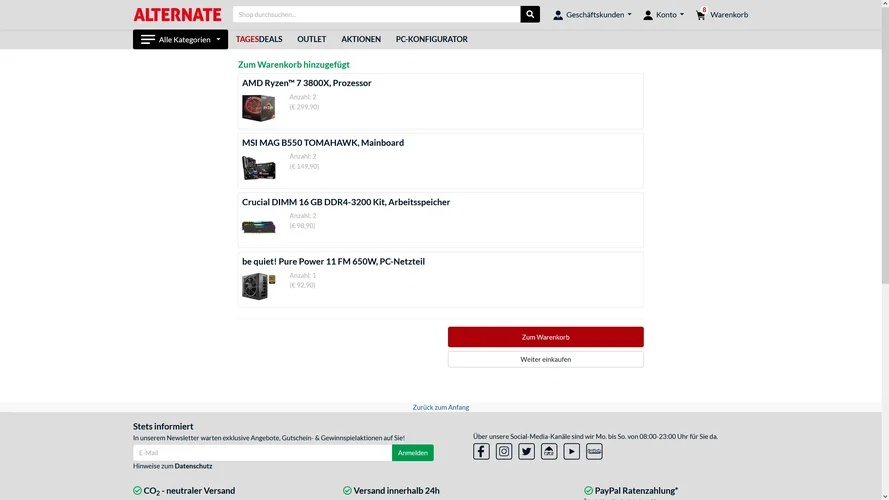This screenshot has width=889, height=500.
Task: Click the search magnifier button
Action: point(530,14)
